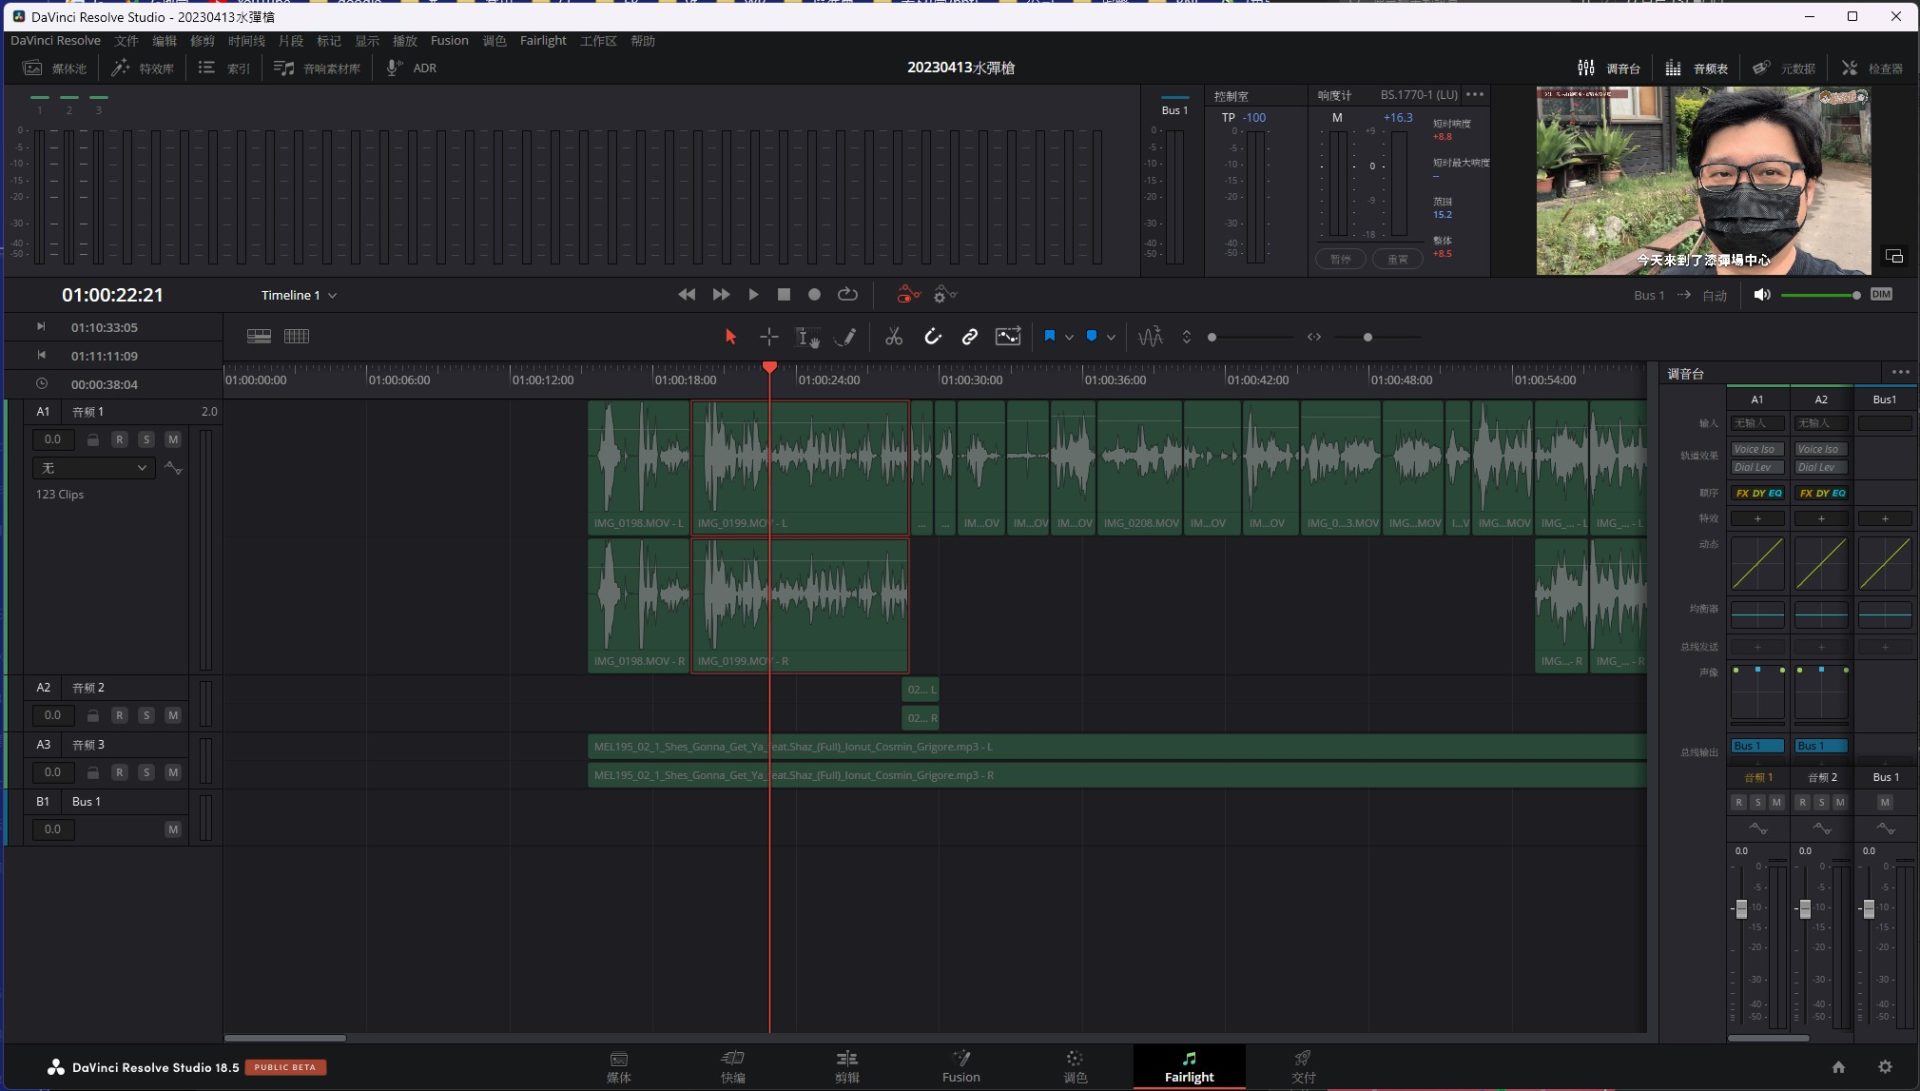Adjust the A1 mixer fader
The image size is (1920, 1091).
click(1741, 908)
